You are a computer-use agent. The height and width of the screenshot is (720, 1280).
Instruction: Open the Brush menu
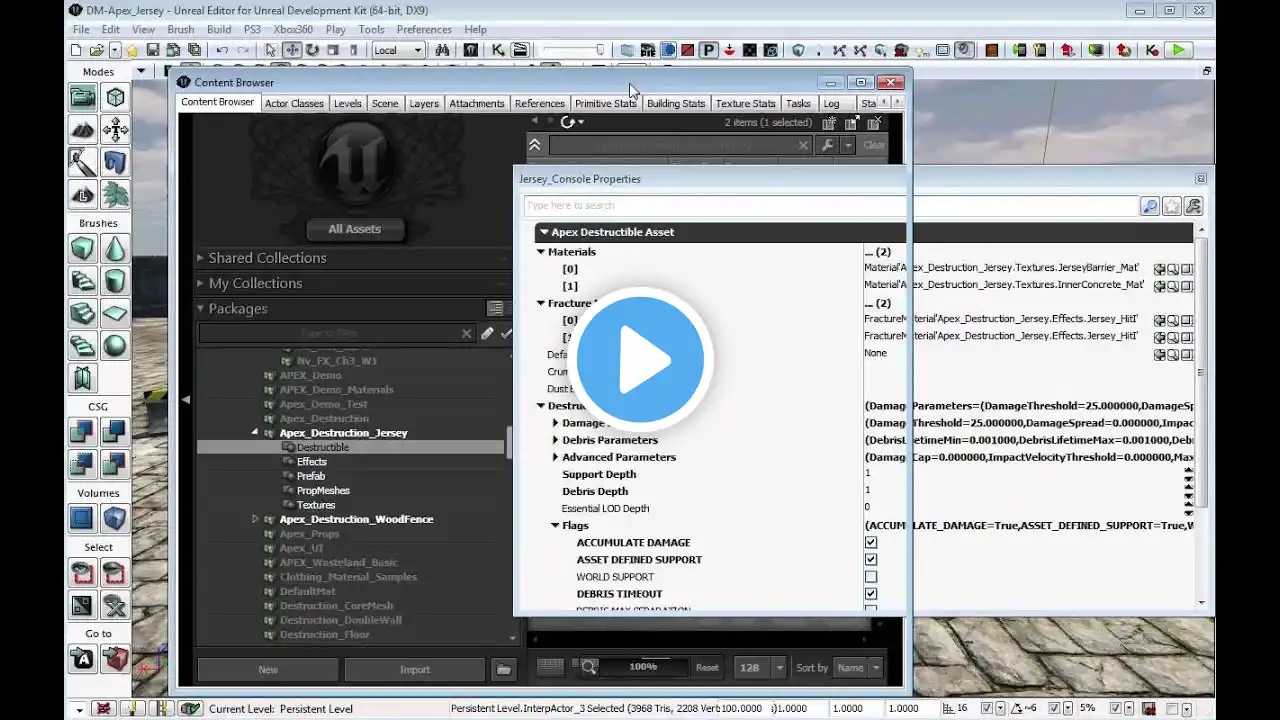pyautogui.click(x=180, y=30)
